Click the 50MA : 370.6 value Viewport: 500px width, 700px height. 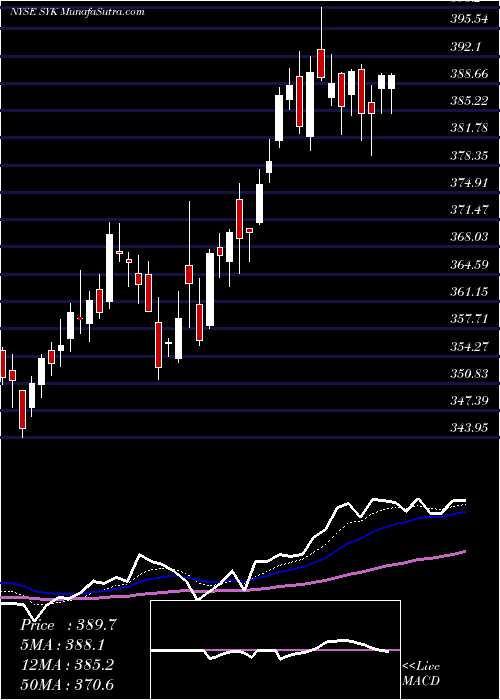67,684
